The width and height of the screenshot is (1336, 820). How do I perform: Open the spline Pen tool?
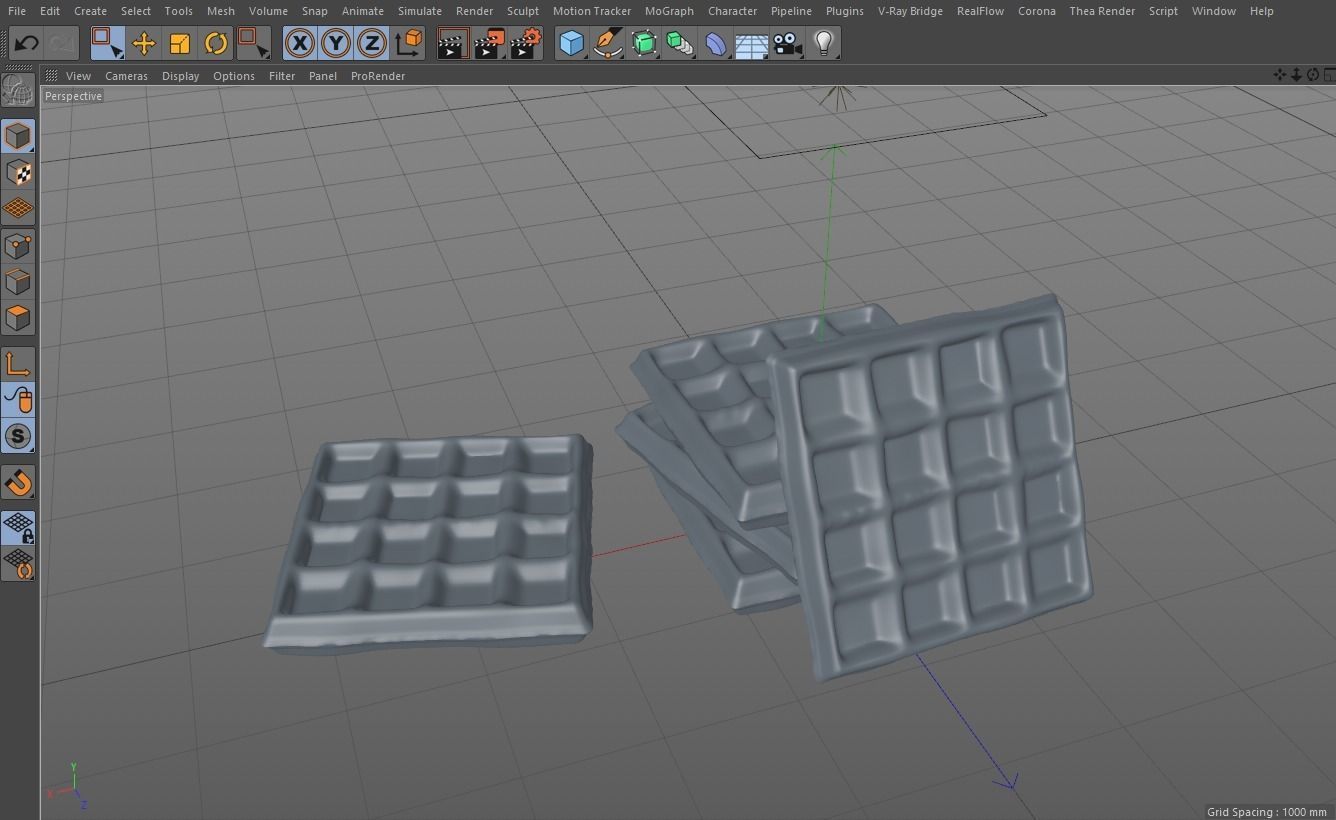(607, 43)
